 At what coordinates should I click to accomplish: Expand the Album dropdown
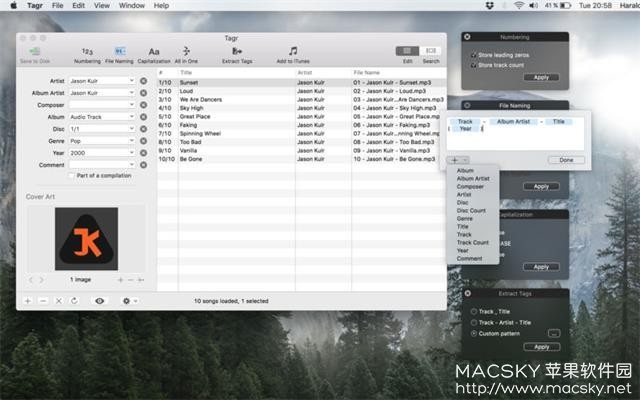(131, 117)
